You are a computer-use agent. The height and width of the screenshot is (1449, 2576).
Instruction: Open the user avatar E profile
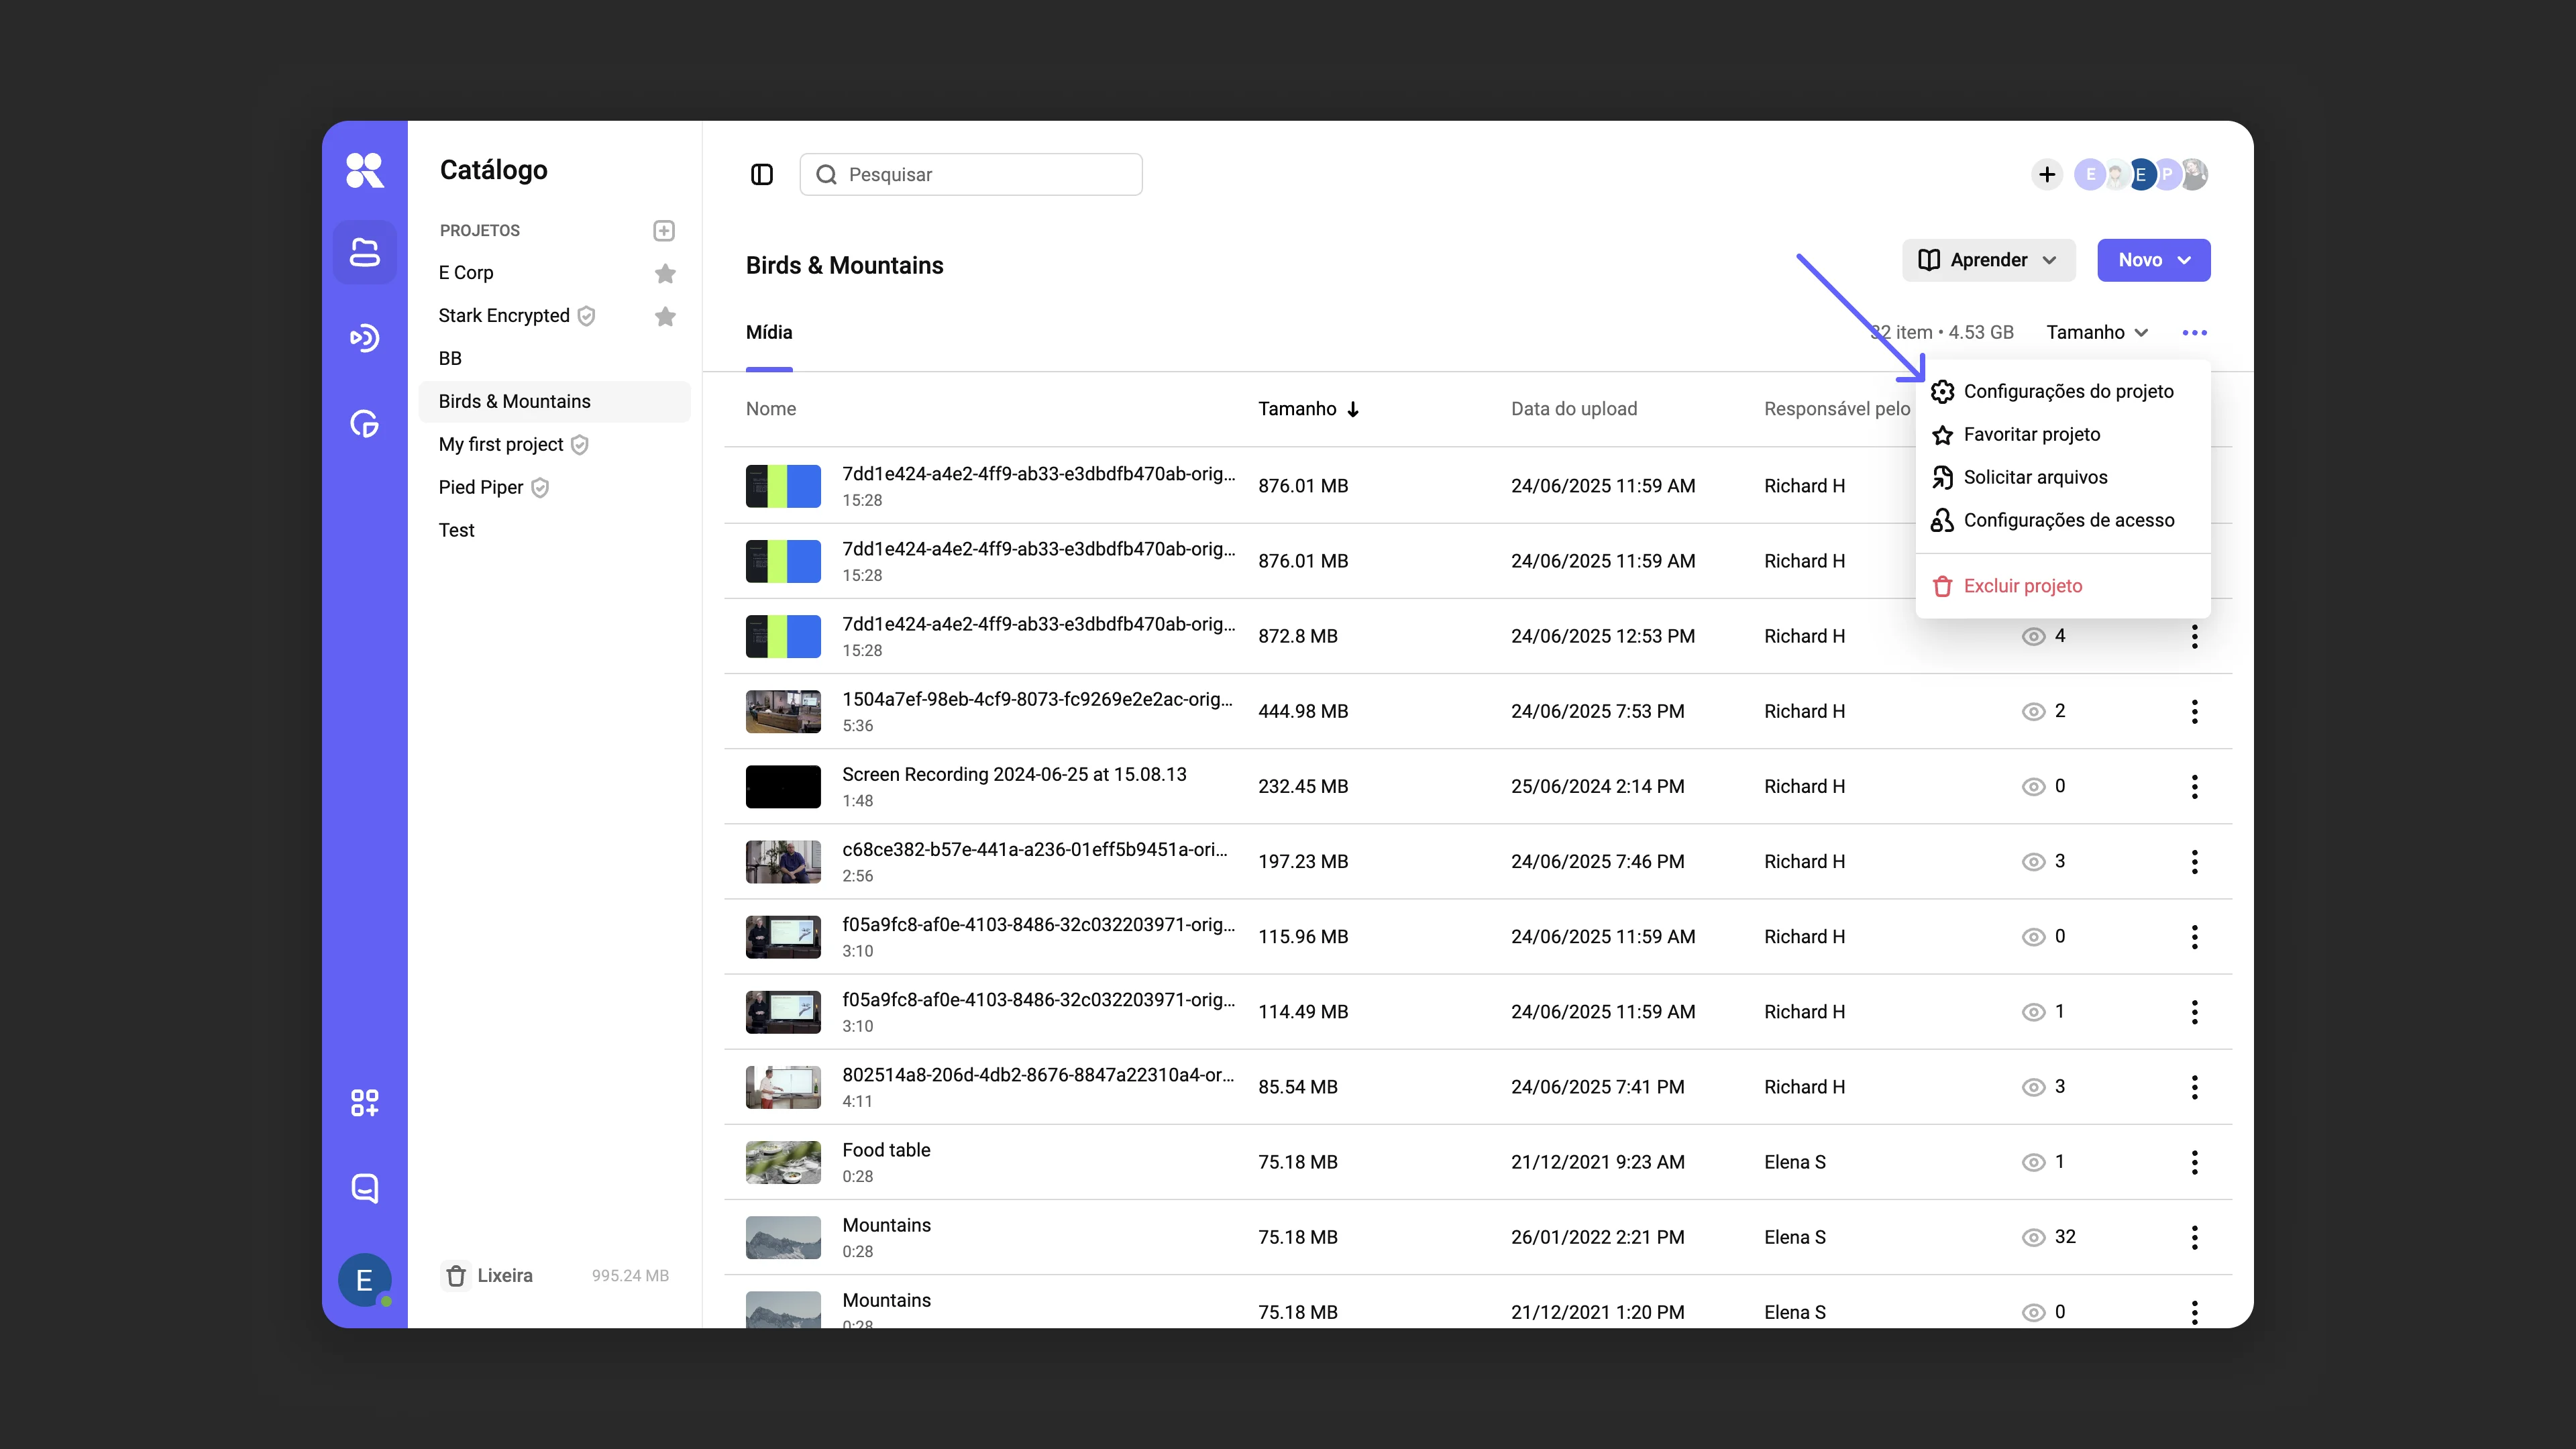(x=365, y=1280)
